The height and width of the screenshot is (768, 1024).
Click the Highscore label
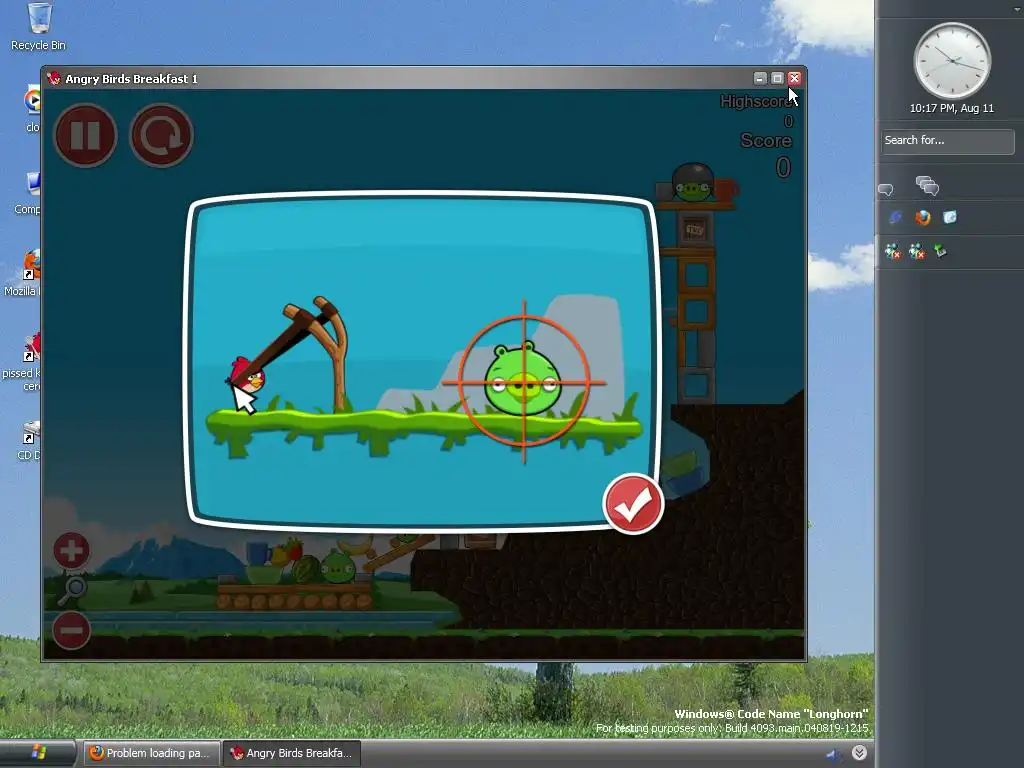[756, 102]
